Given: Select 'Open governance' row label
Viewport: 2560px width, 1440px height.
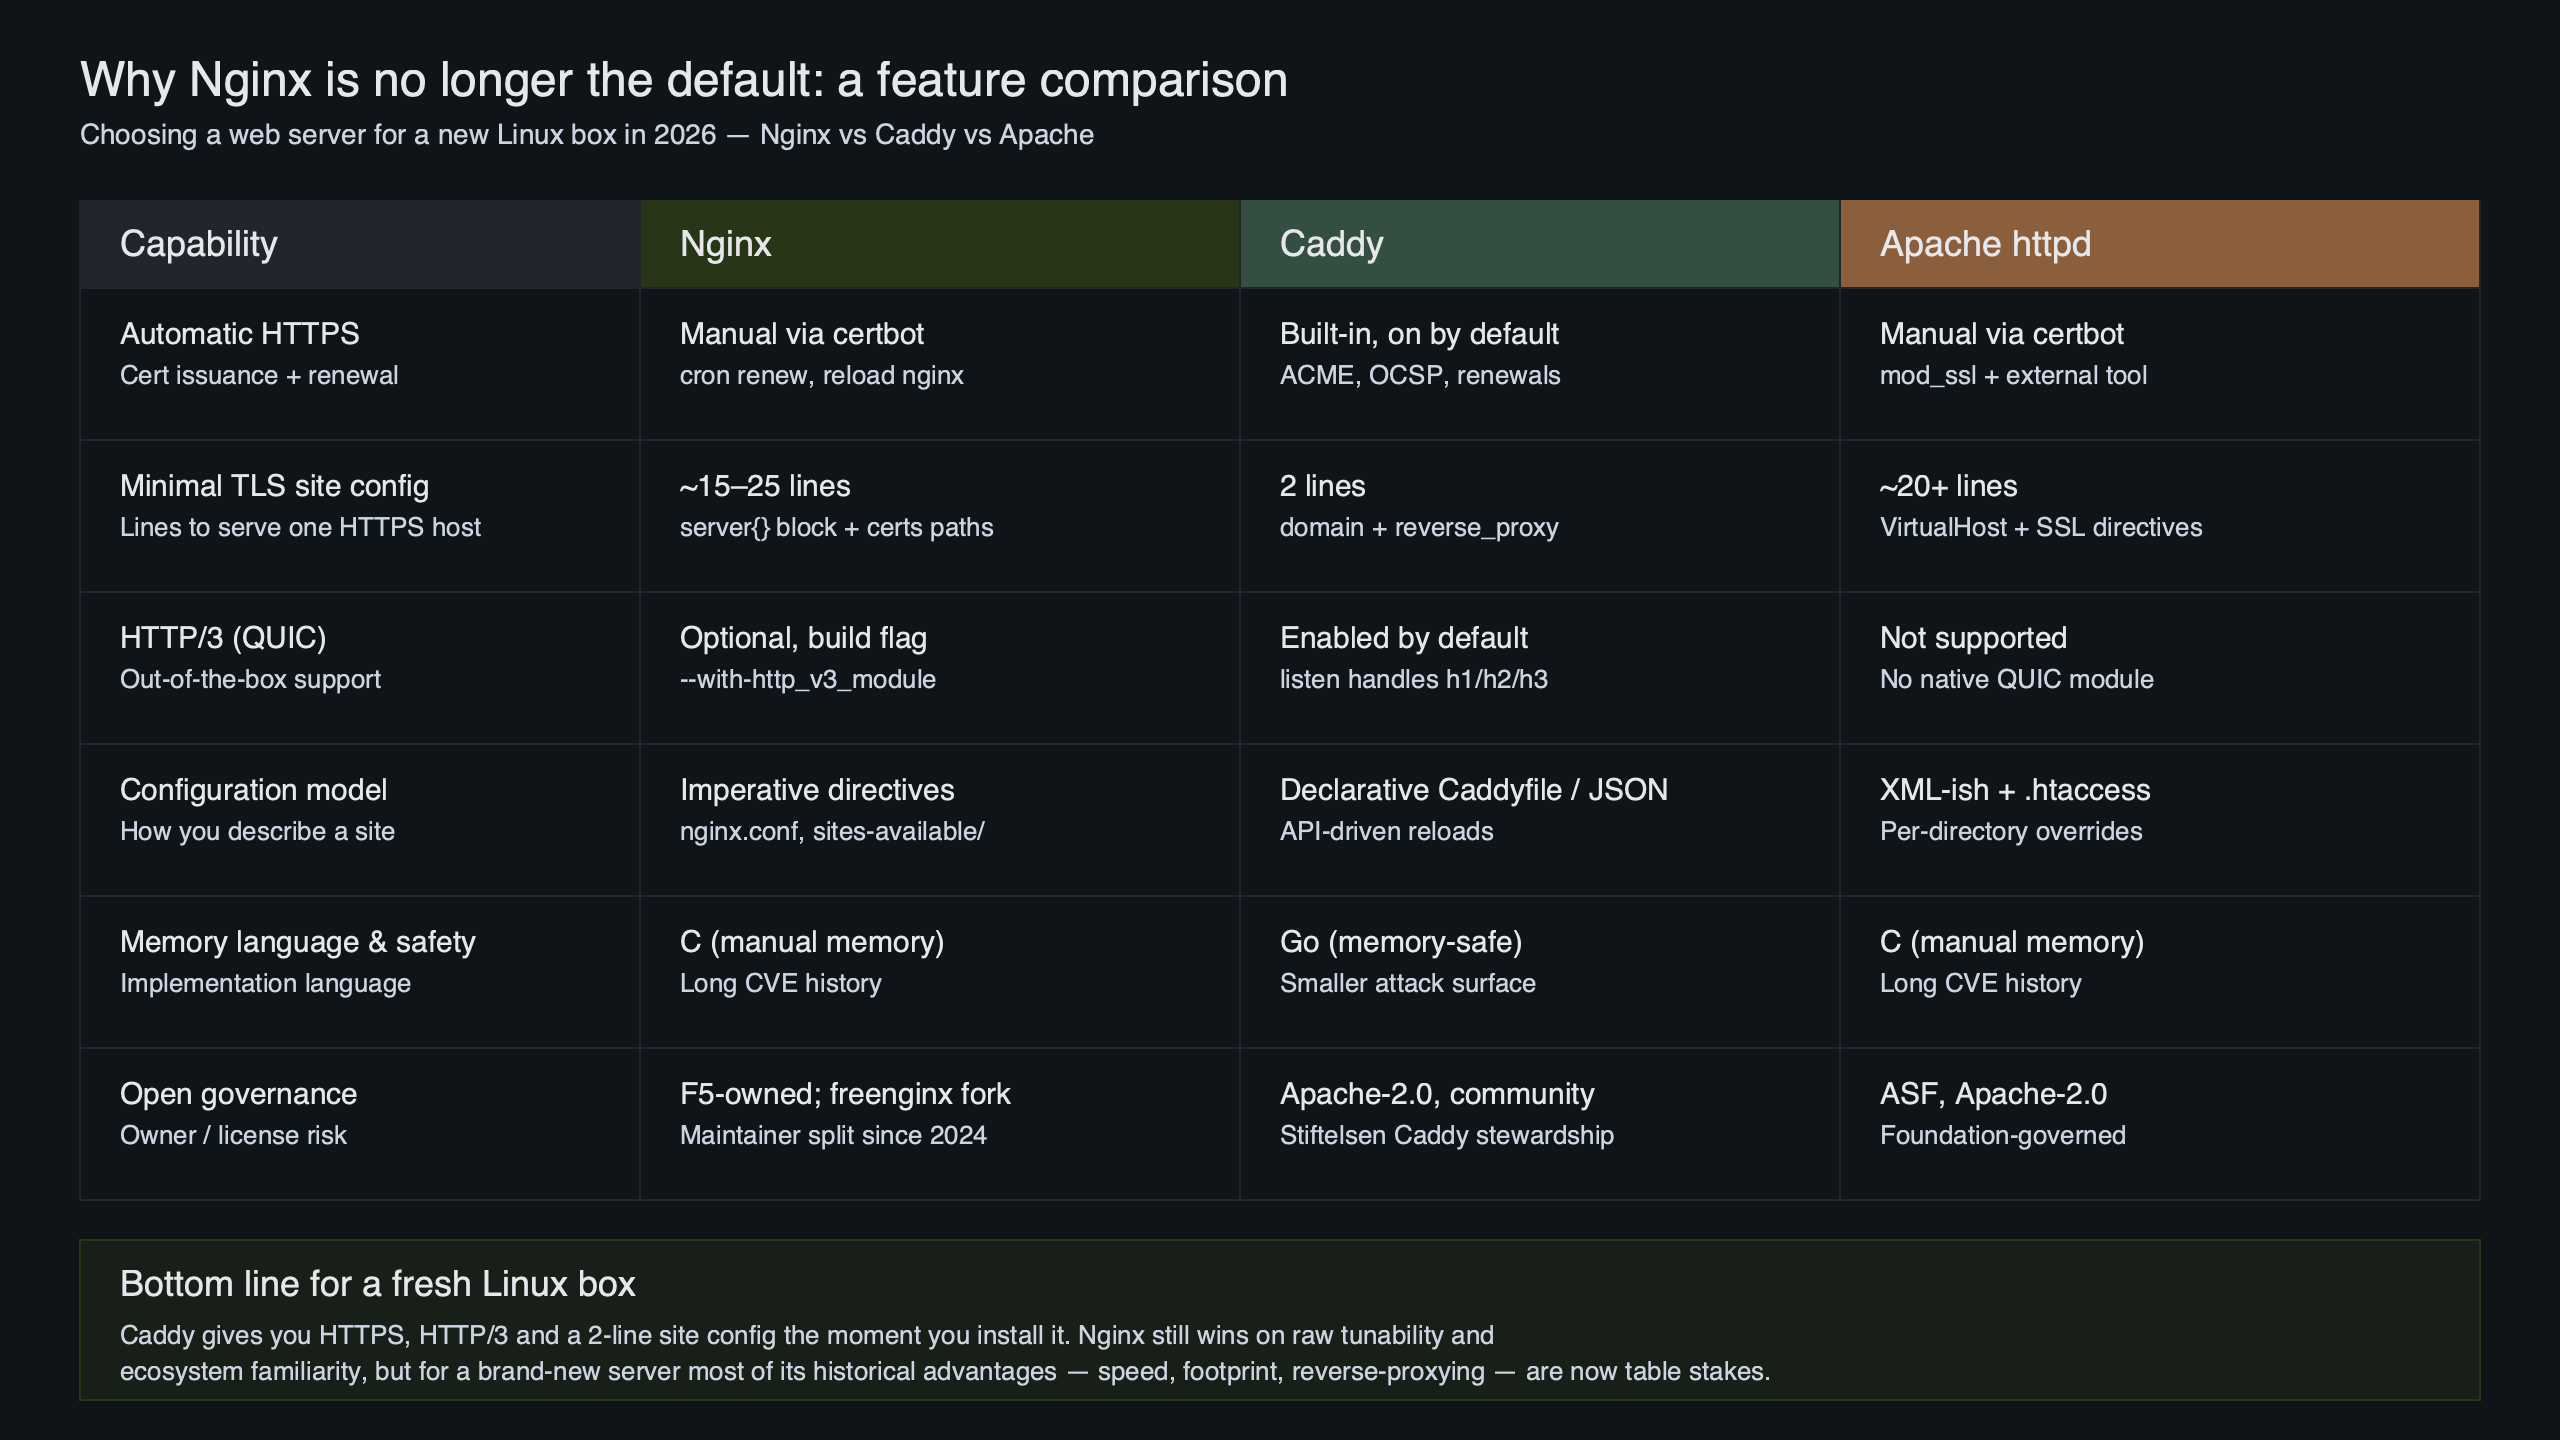Looking at the screenshot, I should coord(238,1094).
